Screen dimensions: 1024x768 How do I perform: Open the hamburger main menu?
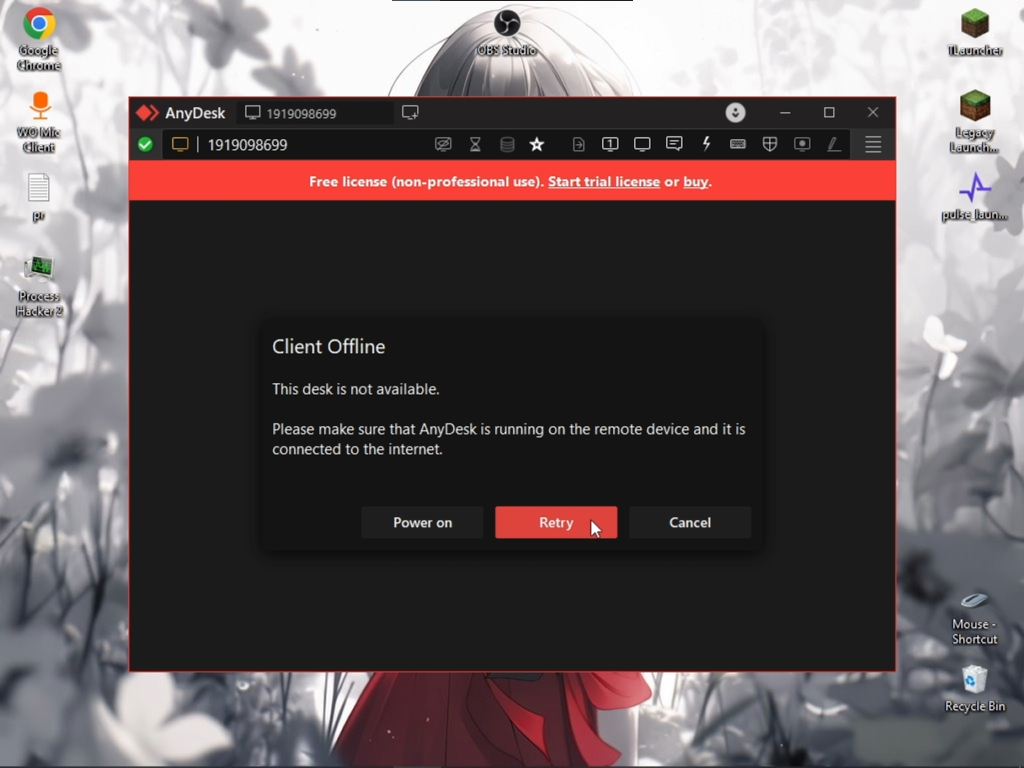(873, 144)
